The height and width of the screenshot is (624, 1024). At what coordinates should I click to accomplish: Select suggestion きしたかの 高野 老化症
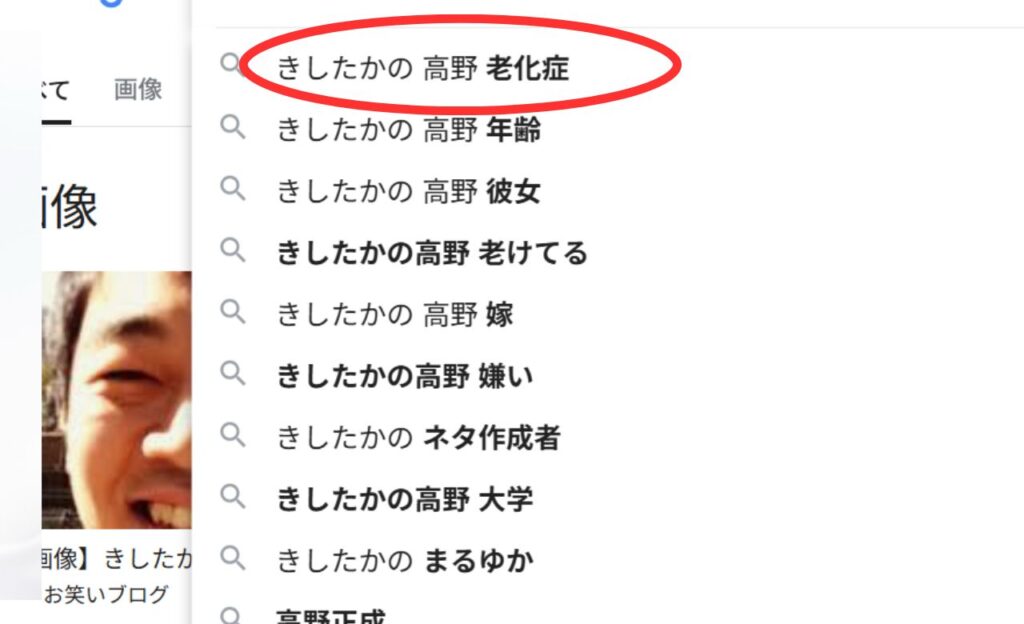pyautogui.click(x=423, y=68)
